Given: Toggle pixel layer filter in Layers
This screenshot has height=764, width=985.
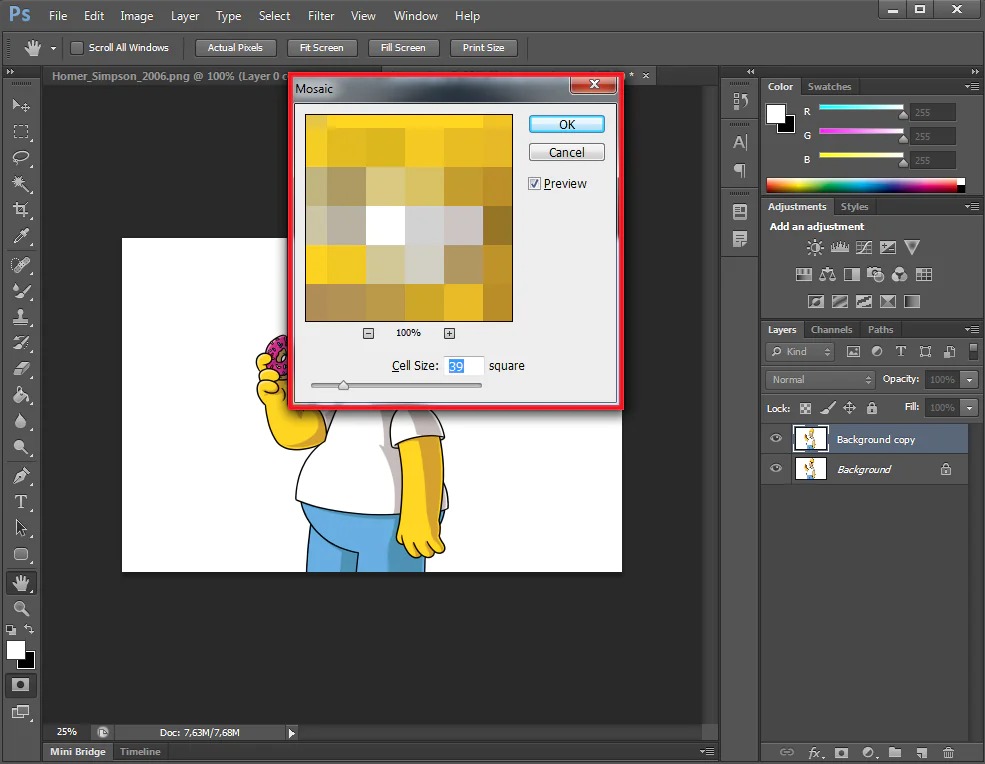Looking at the screenshot, I should point(853,352).
